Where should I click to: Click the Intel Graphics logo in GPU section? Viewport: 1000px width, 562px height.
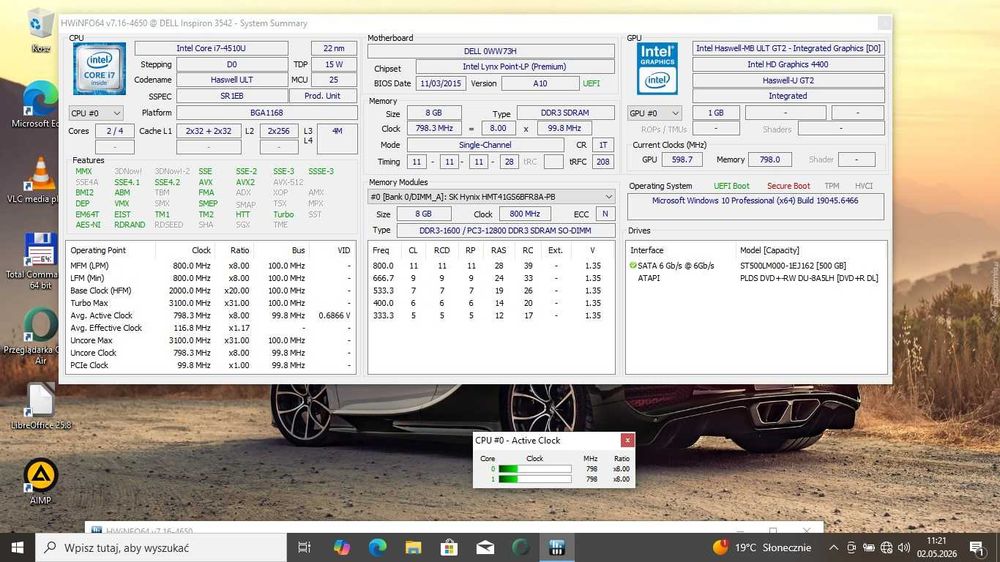tap(657, 69)
